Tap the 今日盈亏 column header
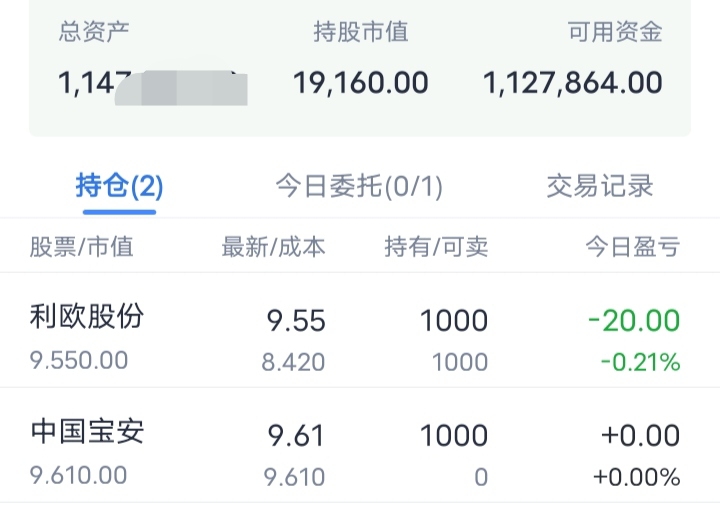720x512 pixels. click(x=633, y=247)
